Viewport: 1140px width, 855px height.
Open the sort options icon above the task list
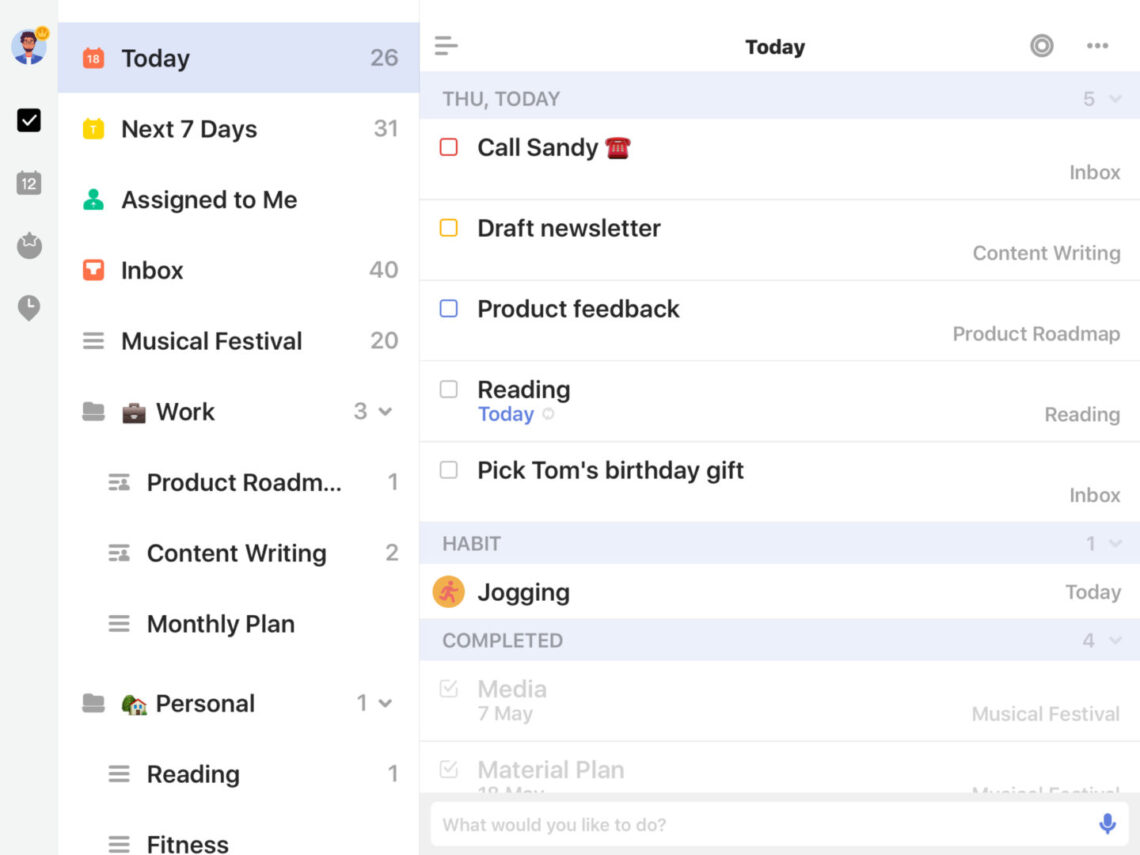point(446,45)
